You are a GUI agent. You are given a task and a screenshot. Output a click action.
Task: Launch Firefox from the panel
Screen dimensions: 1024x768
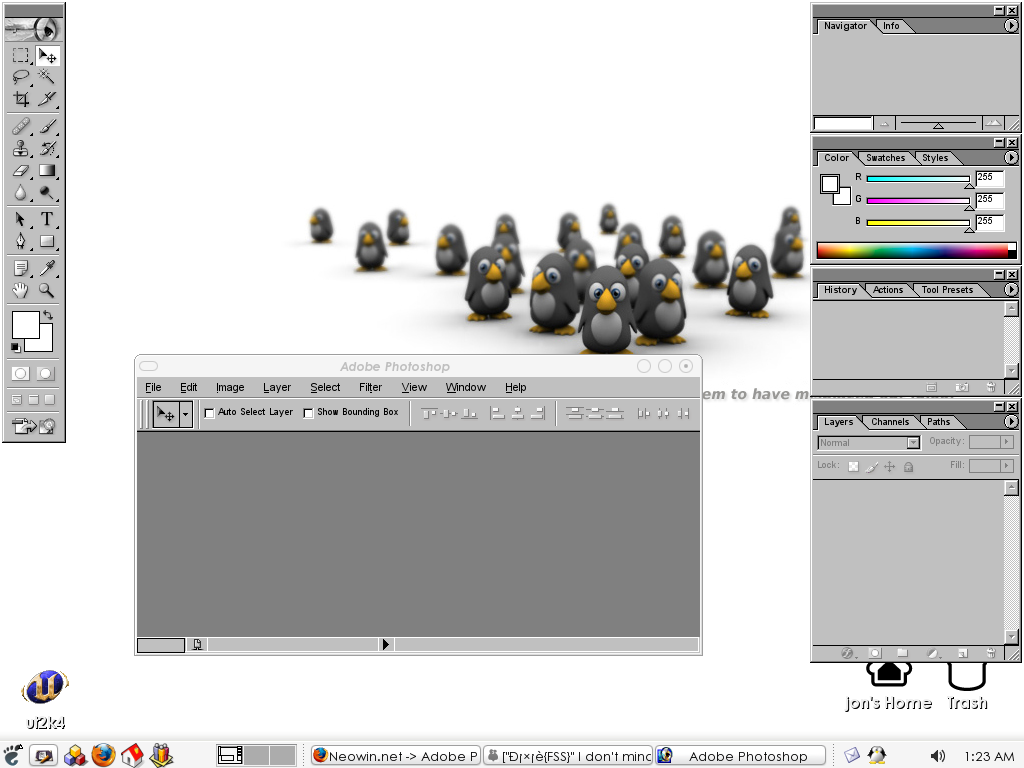coord(103,755)
